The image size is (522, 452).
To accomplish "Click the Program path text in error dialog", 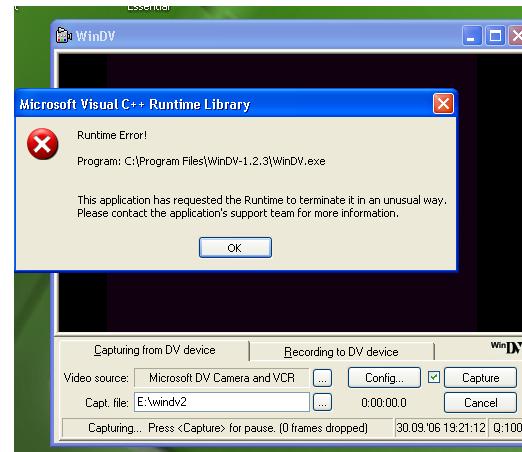I will pos(201,161).
